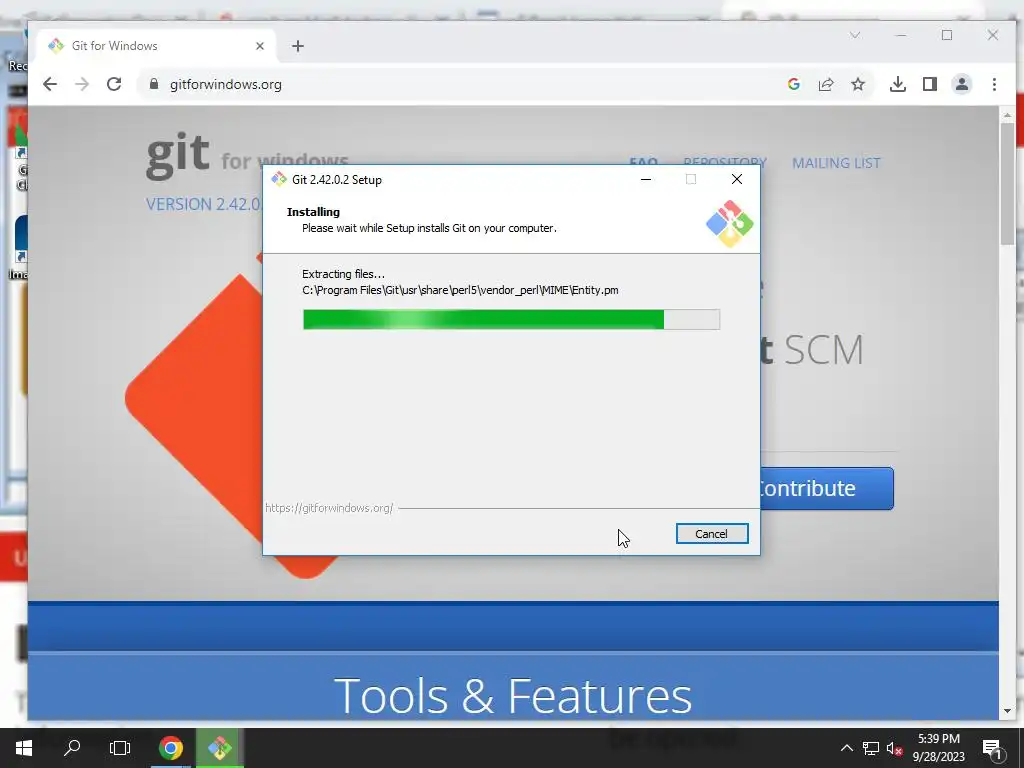Open the notification center icon
1024x768 pixels.
992,748
